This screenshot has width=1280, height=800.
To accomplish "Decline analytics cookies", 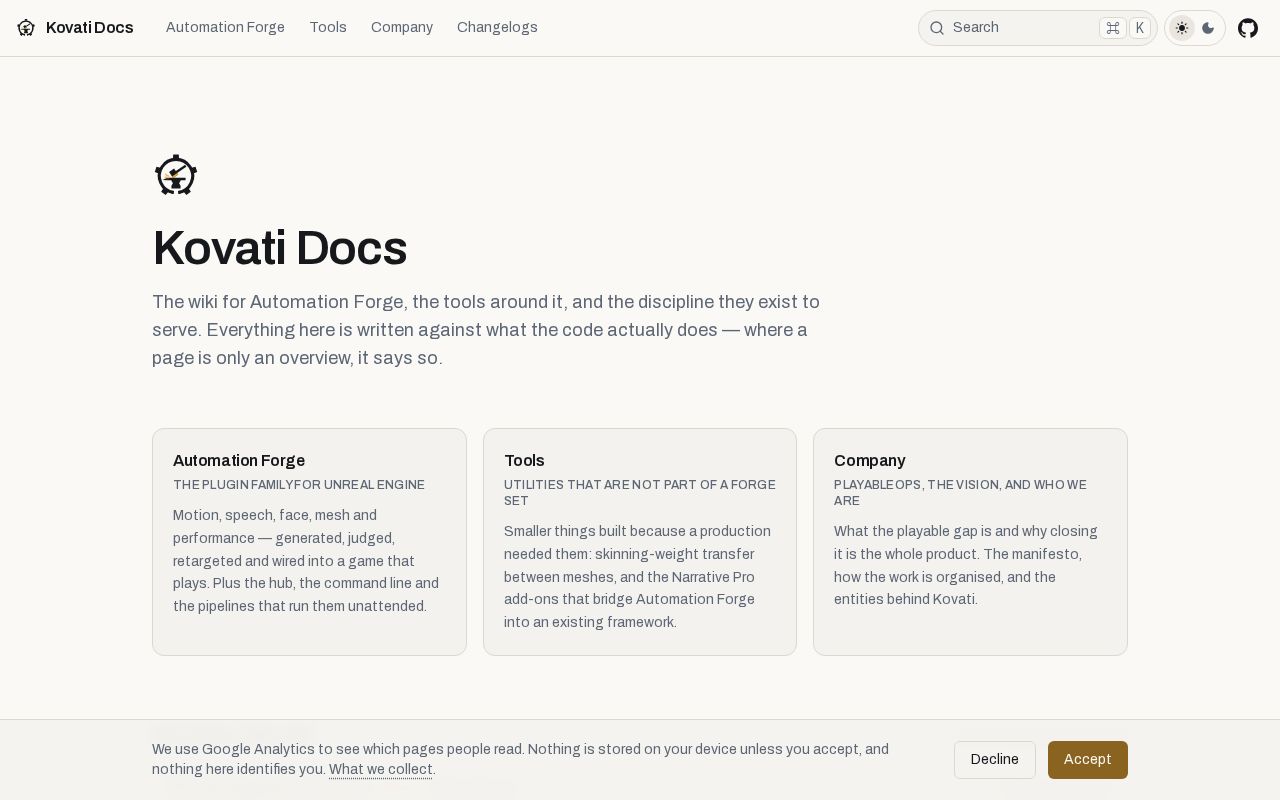I will pos(995,760).
